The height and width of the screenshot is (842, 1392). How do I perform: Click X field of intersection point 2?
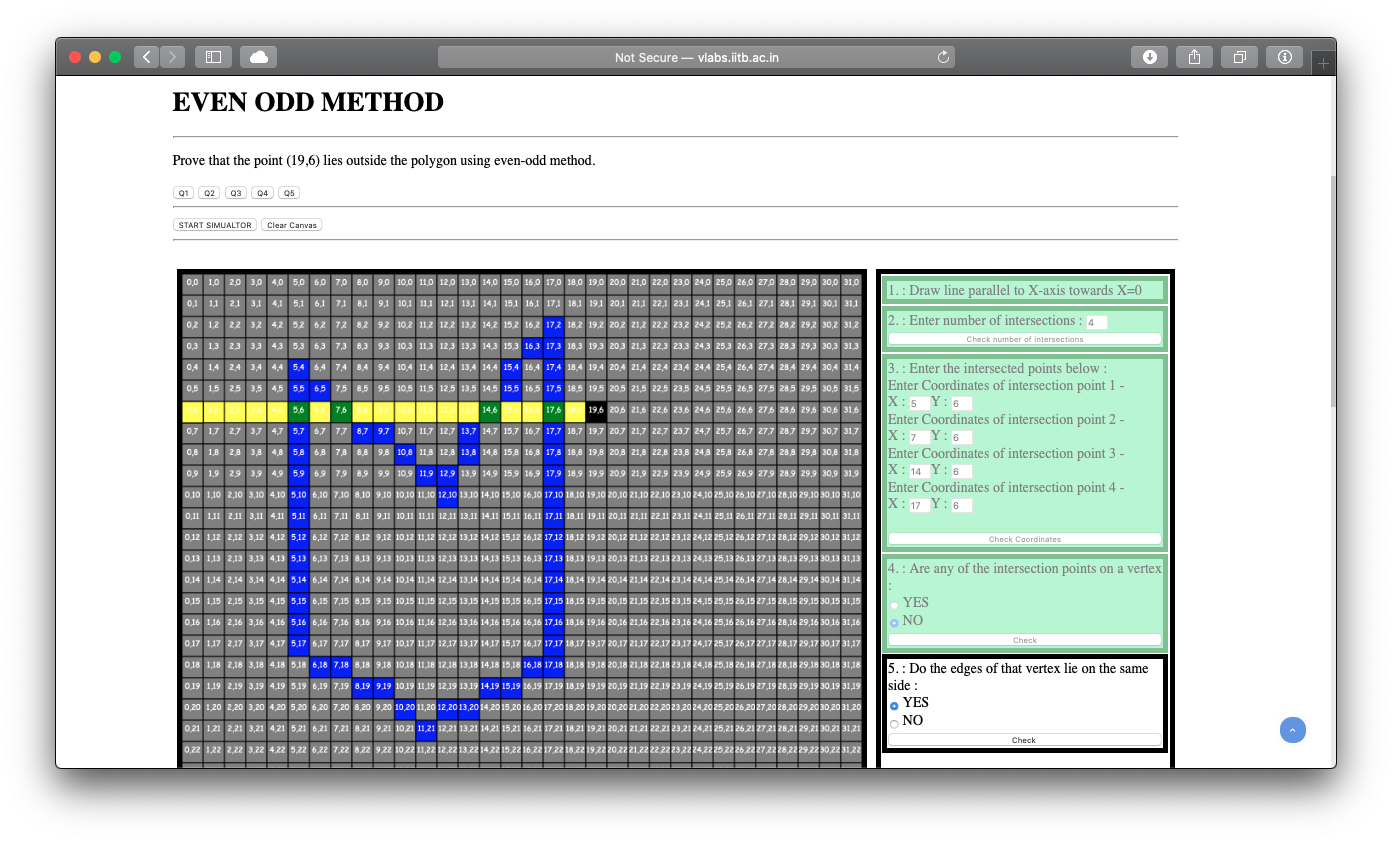tap(919, 438)
